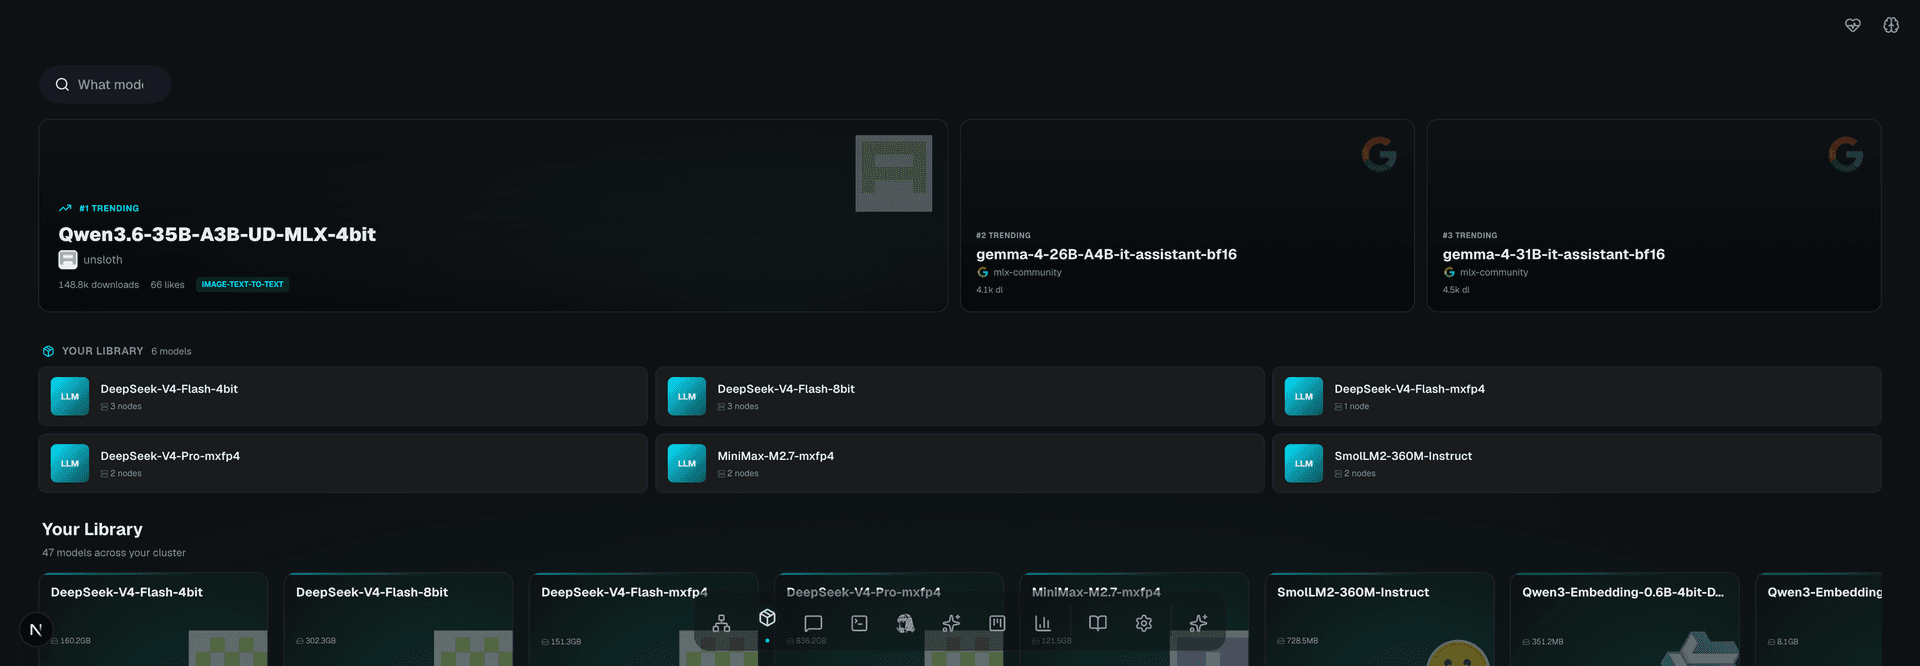Click '3 nodes' under DeepSeek-V4-Flash-4bit row
1920x666 pixels.
pos(125,407)
